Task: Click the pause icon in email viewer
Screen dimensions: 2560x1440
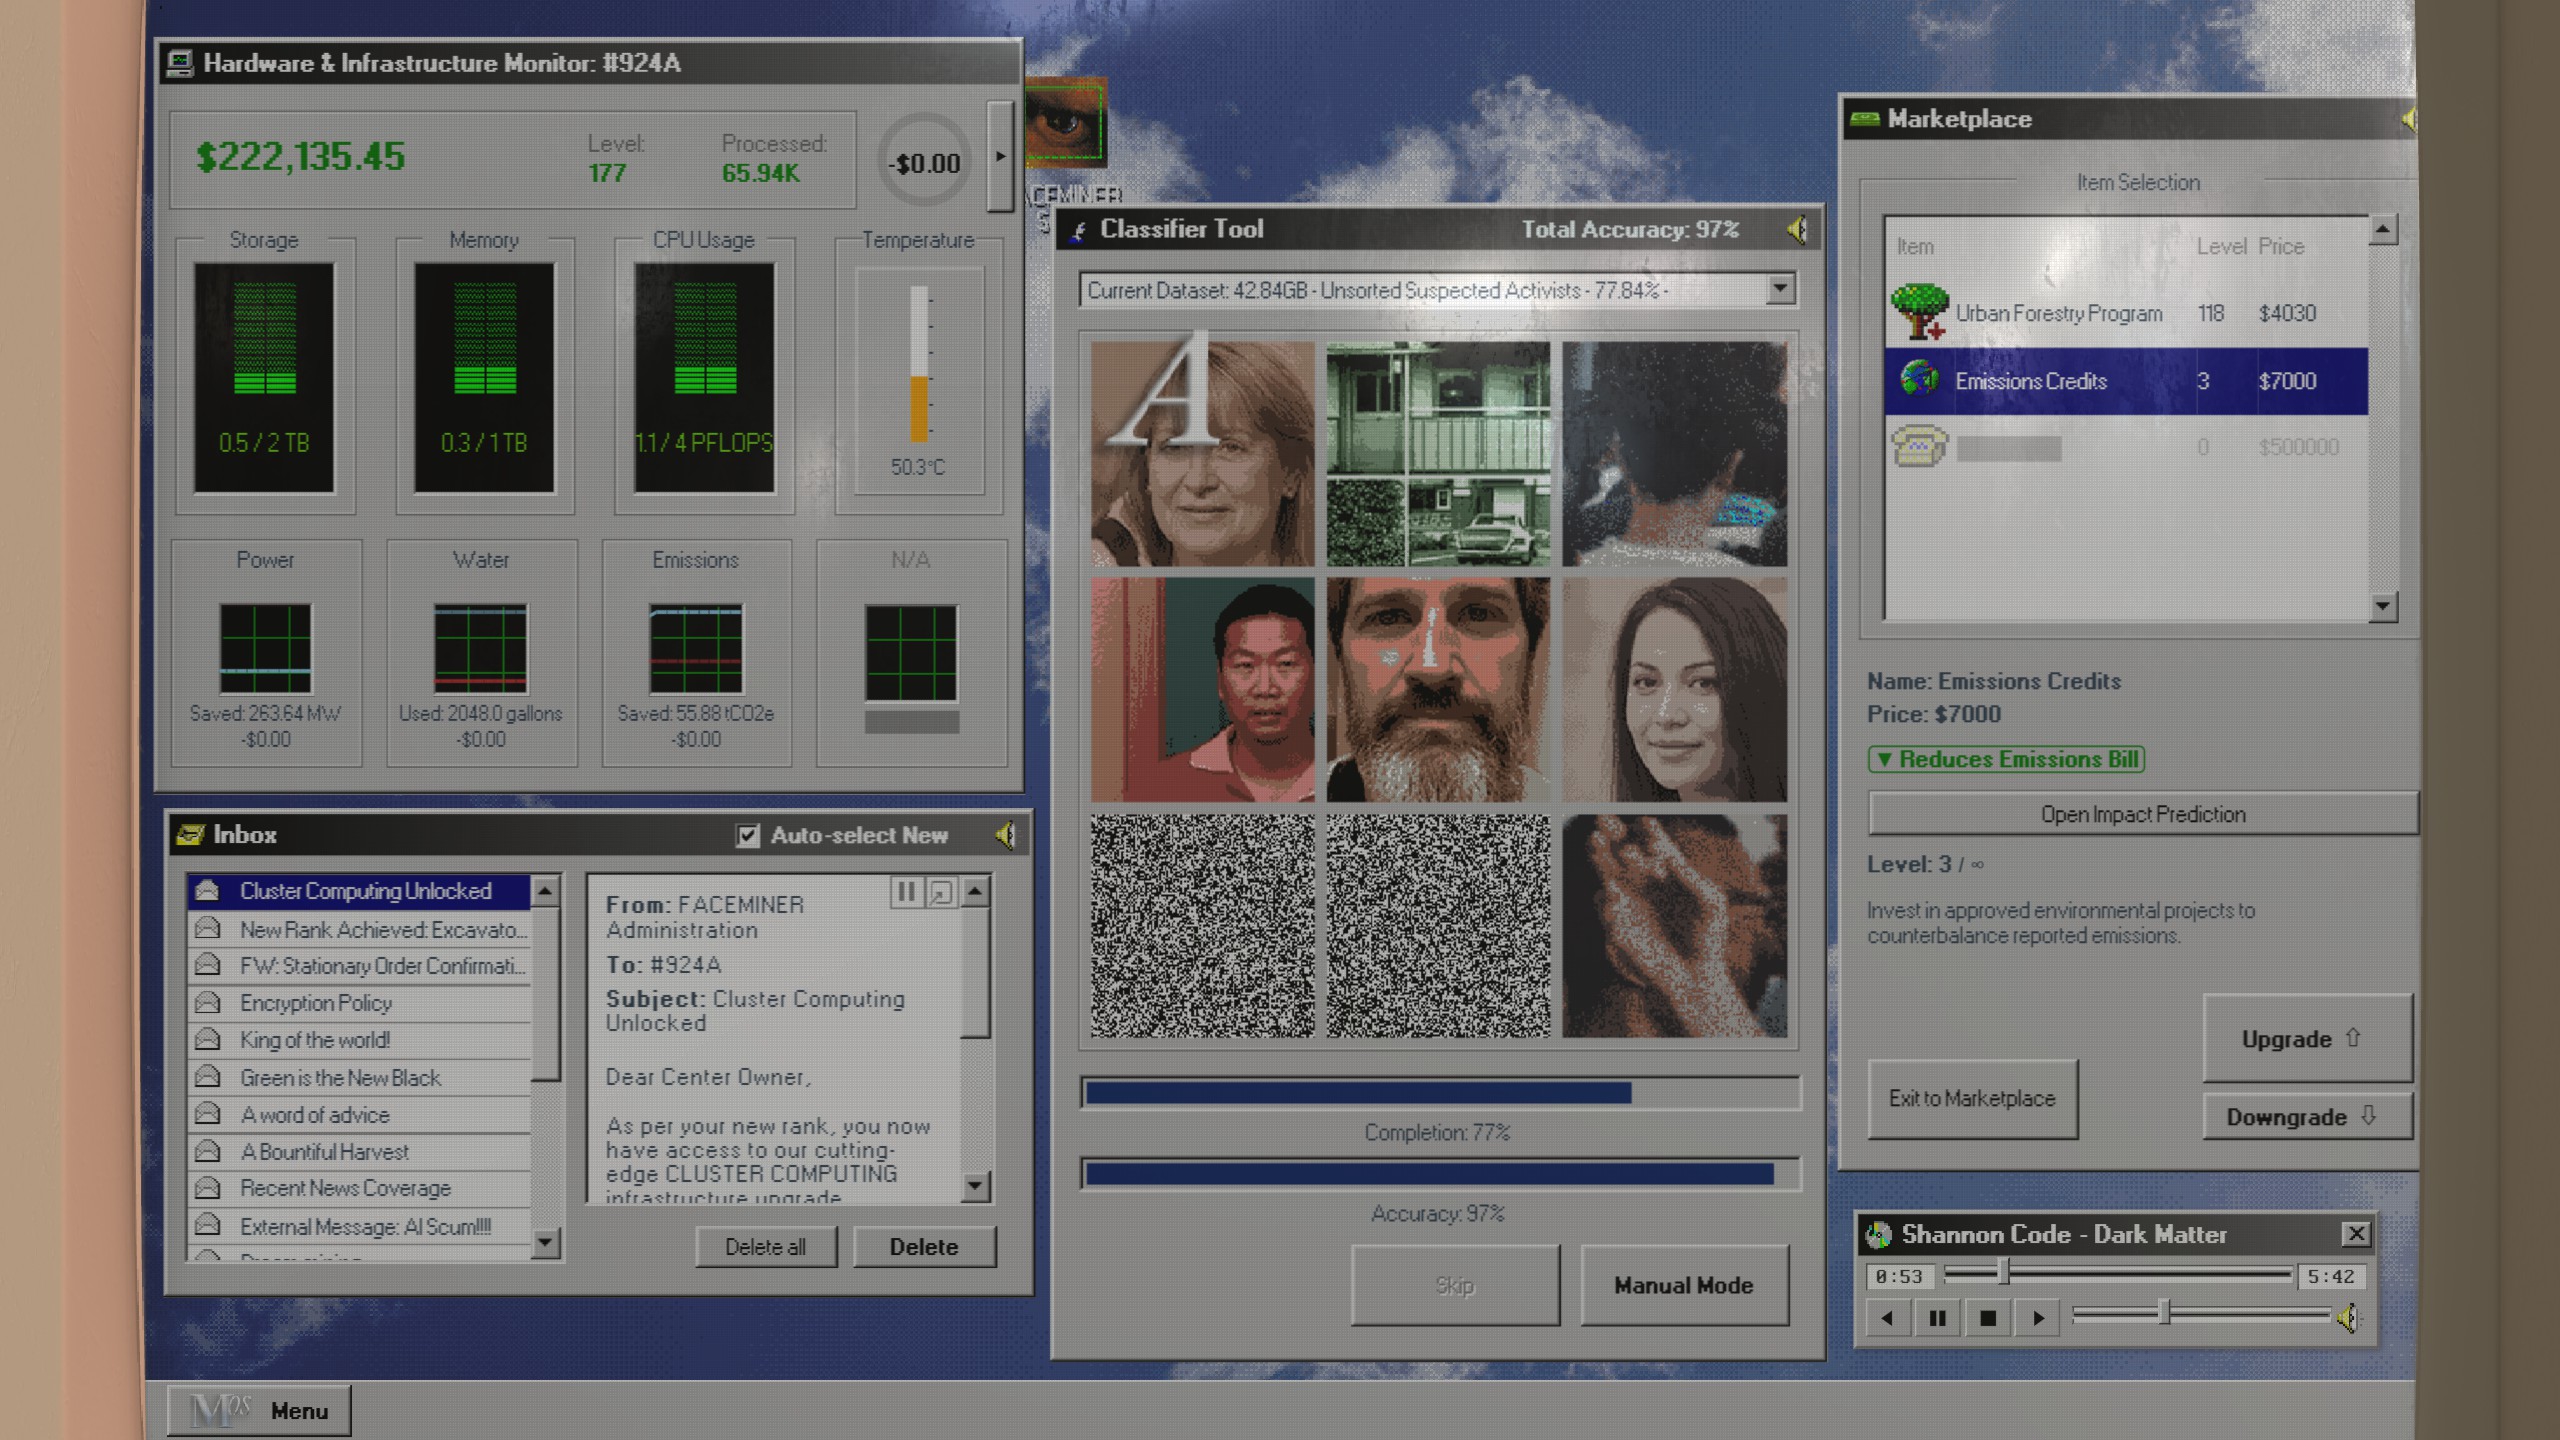Action: coord(905,891)
